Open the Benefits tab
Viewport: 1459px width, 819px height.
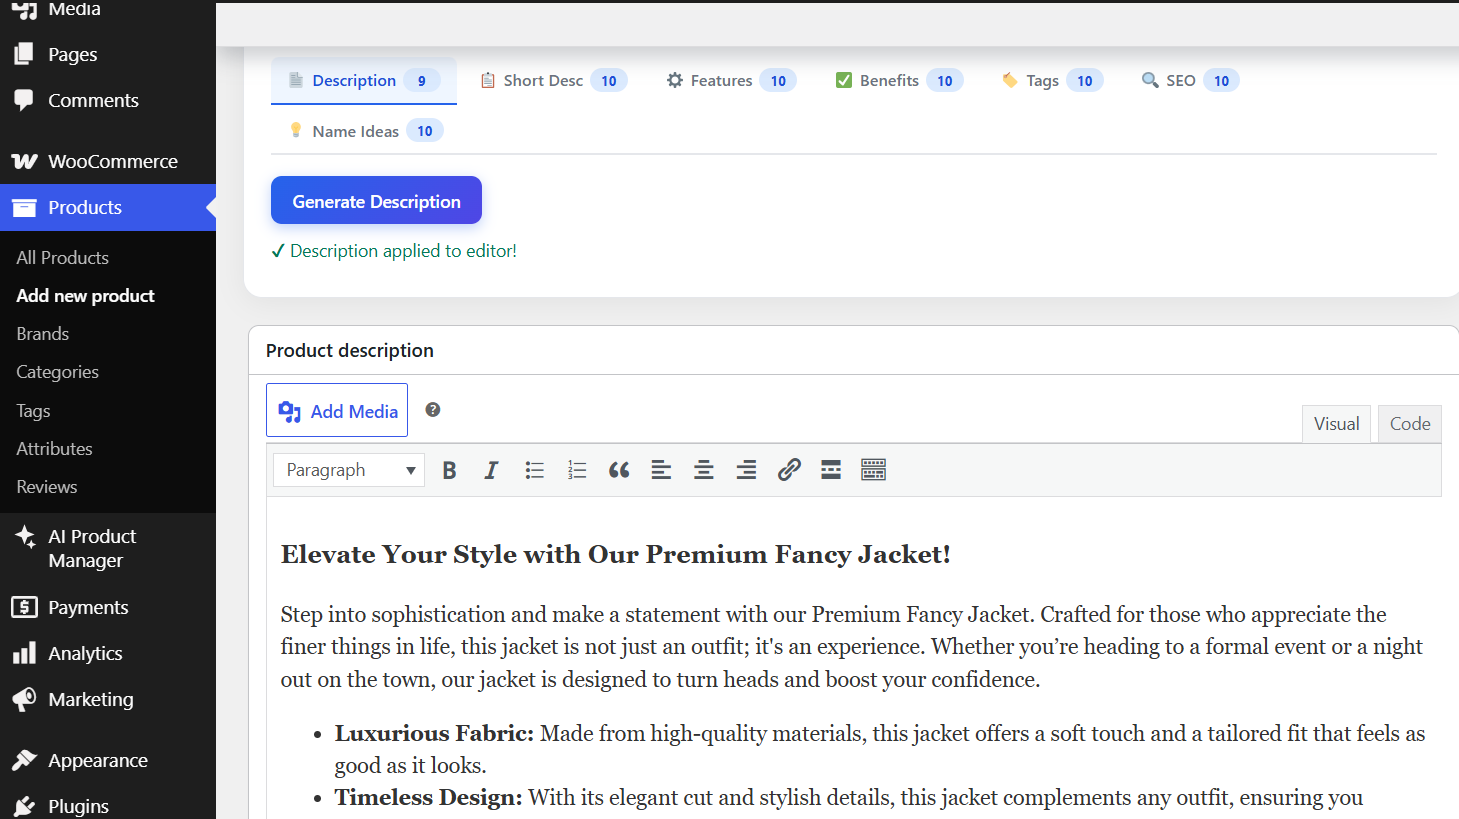[x=899, y=80]
